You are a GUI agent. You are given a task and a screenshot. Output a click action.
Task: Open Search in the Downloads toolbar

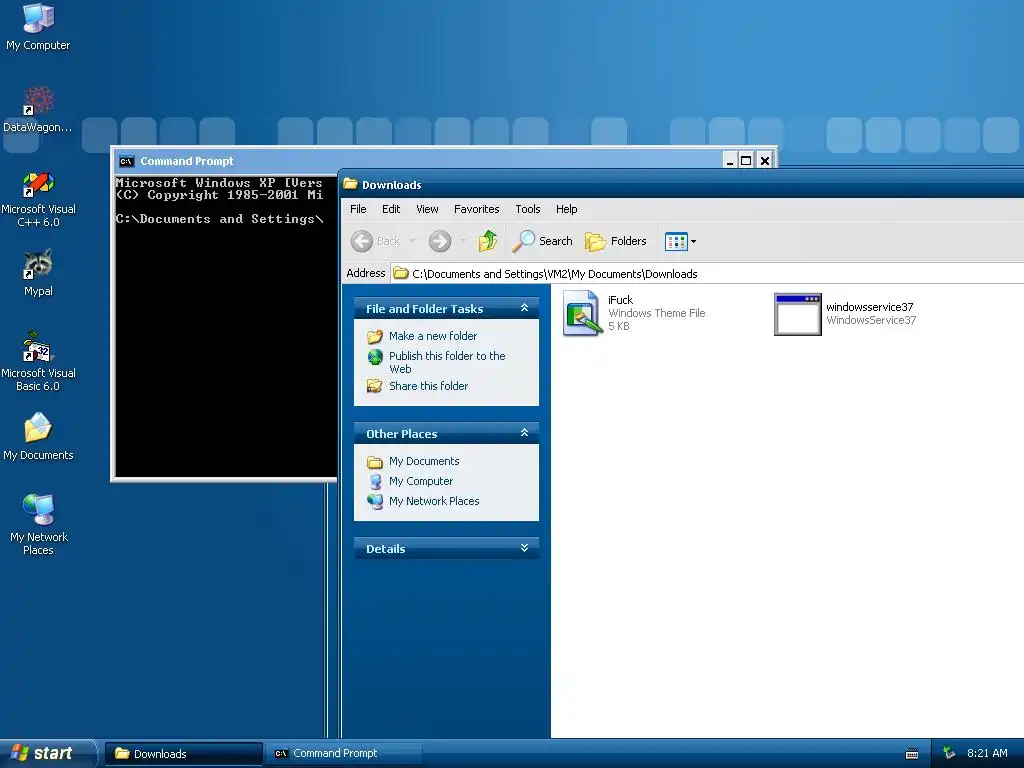tap(542, 241)
